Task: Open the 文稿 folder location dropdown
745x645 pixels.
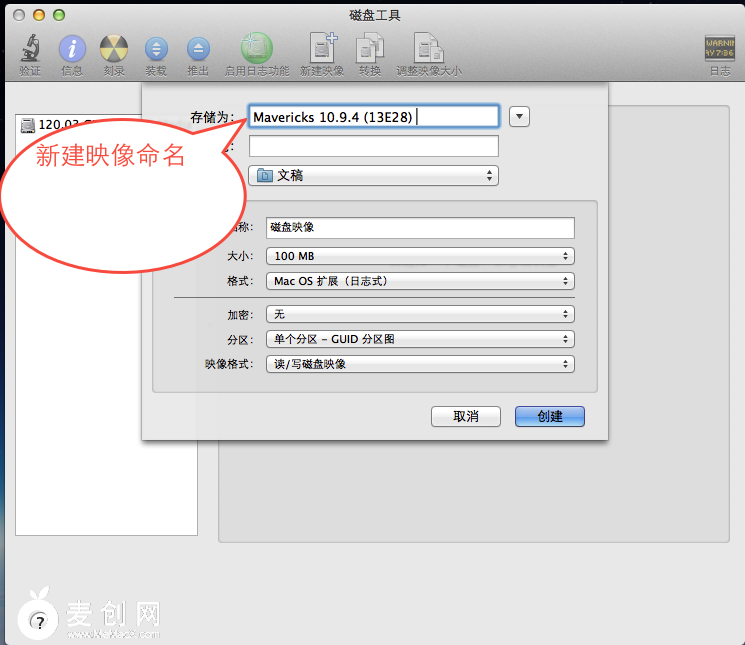Action: (373, 176)
